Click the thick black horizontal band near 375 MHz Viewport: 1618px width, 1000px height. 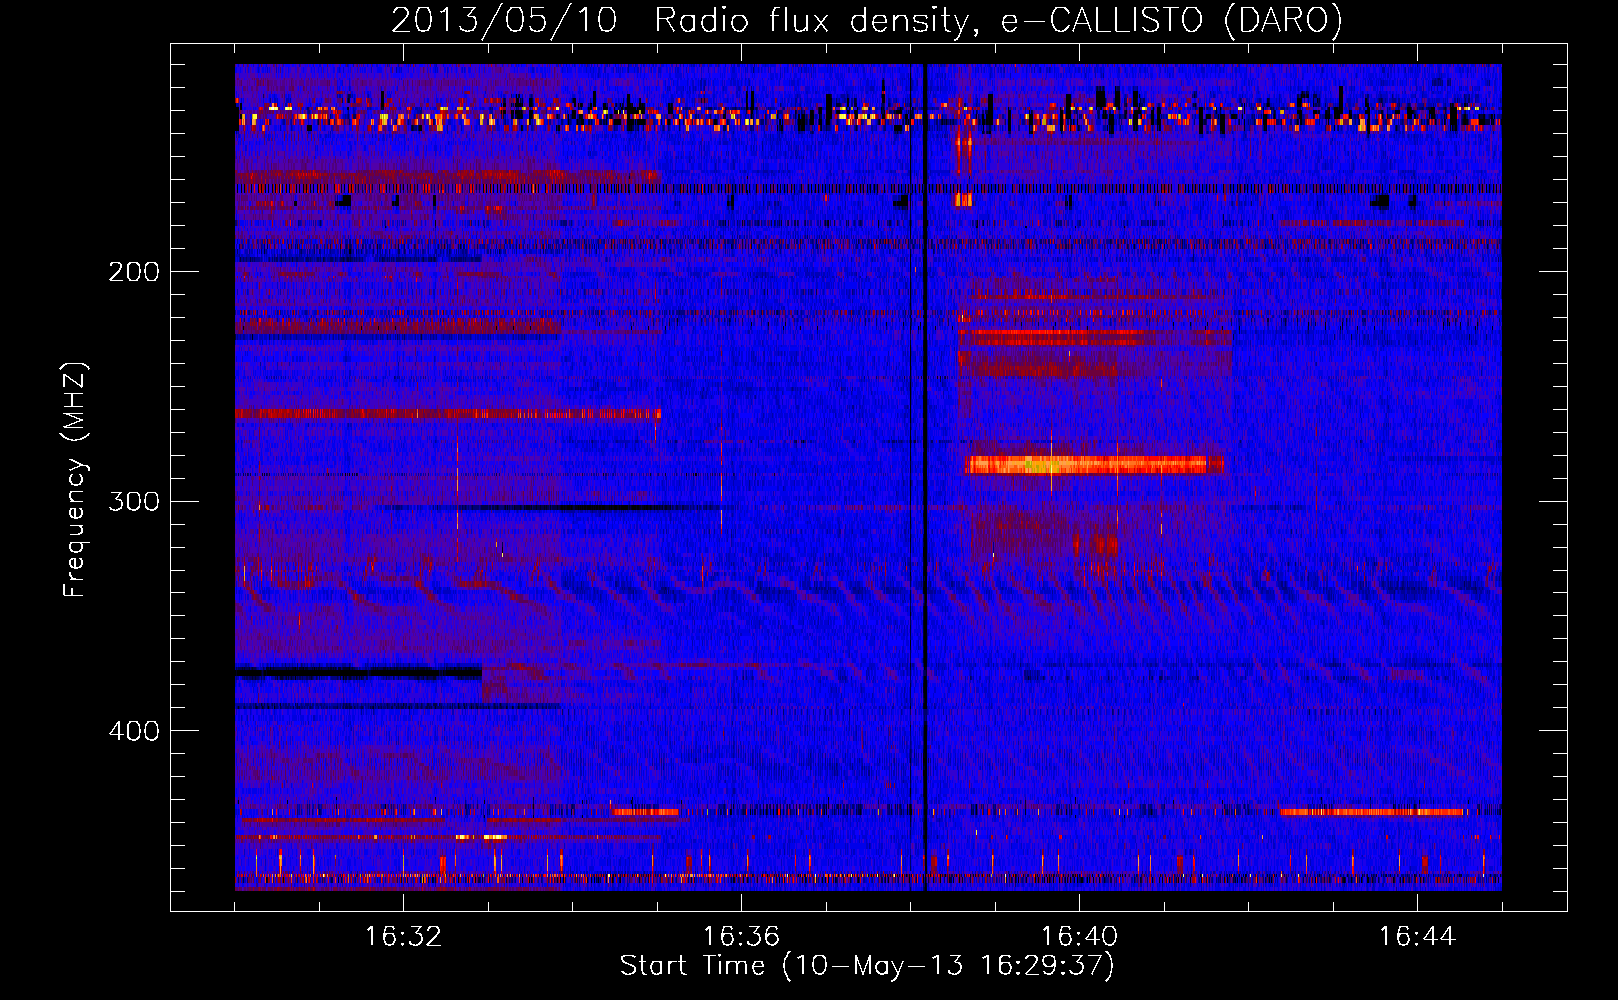tap(359, 673)
